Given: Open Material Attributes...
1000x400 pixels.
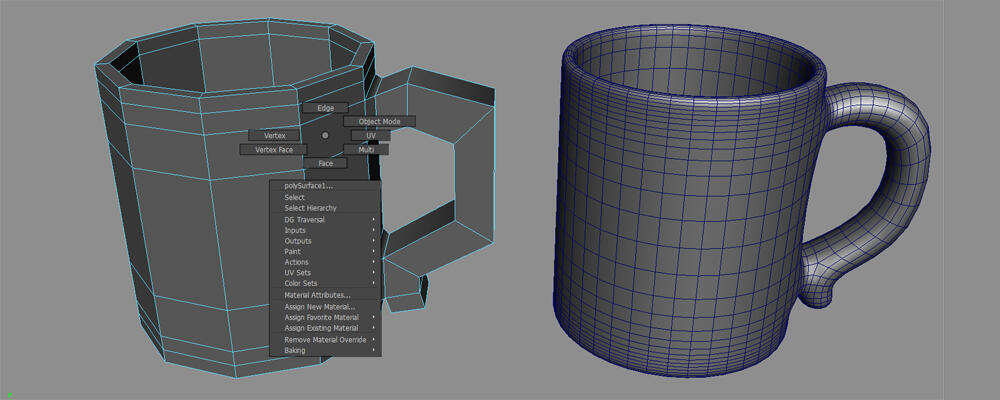Looking at the screenshot, I should pyautogui.click(x=325, y=295).
